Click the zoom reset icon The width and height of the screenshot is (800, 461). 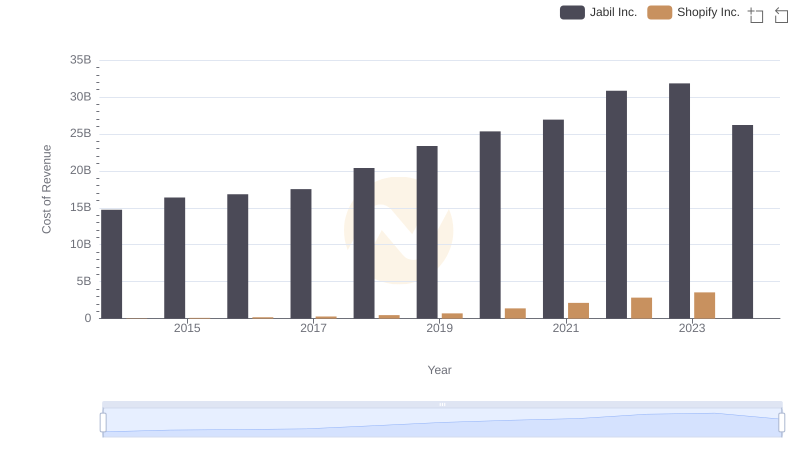[x=781, y=15]
